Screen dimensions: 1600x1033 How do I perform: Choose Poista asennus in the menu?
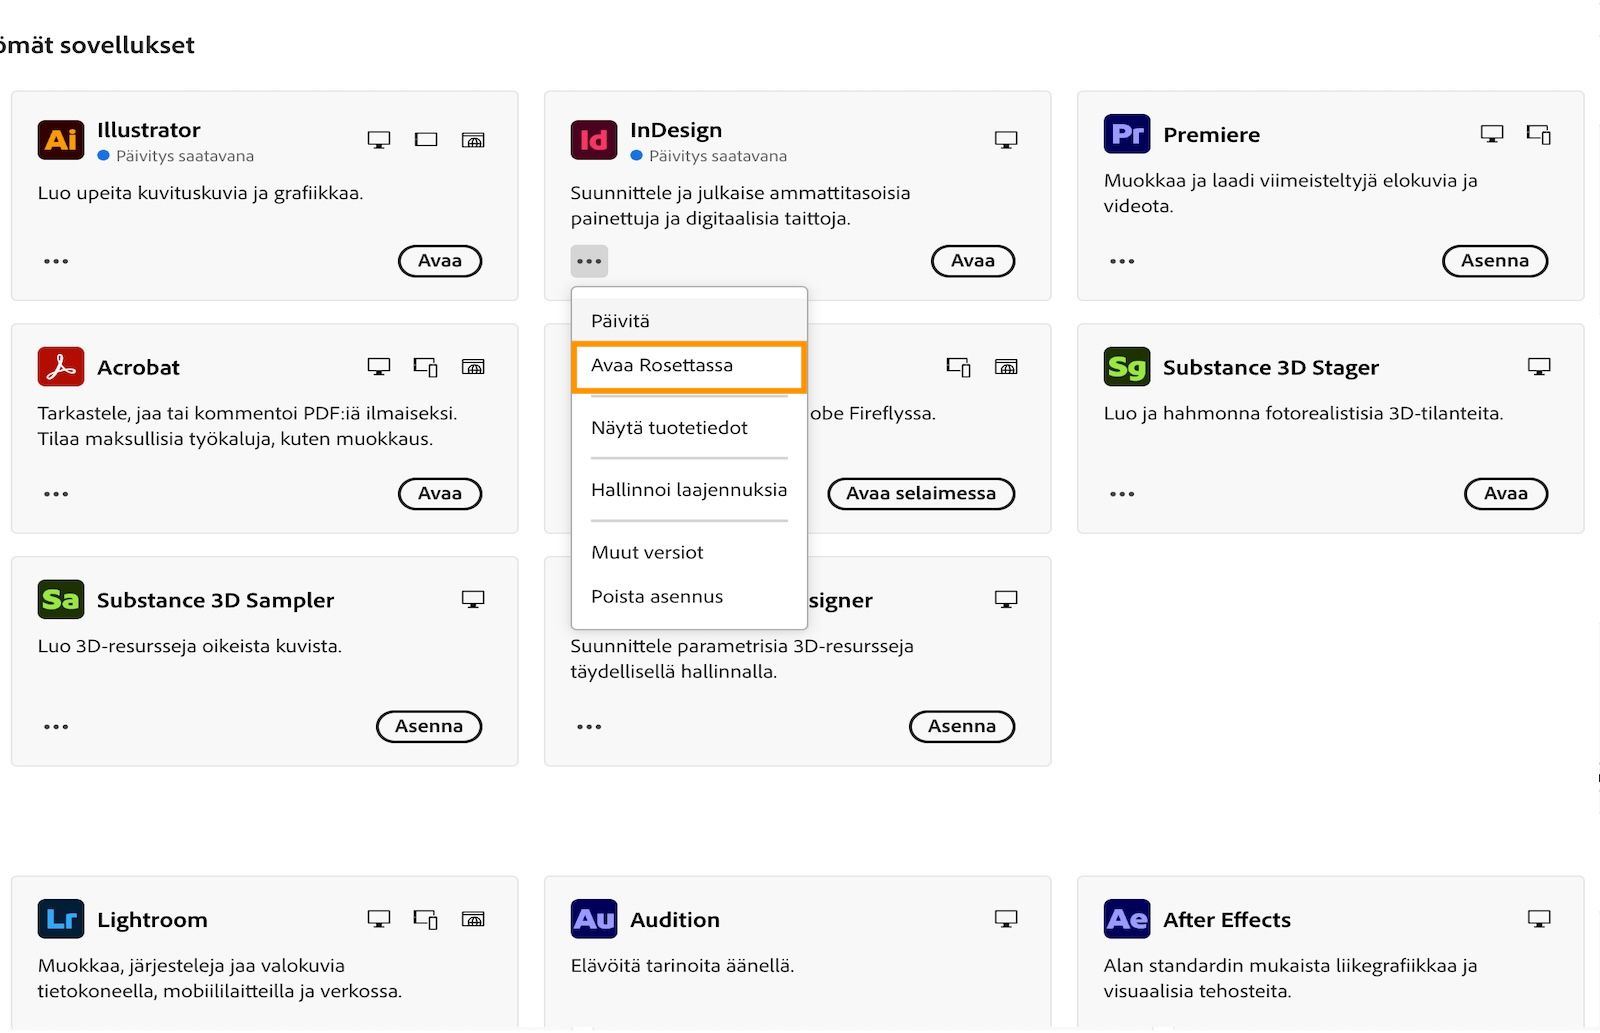coord(689,597)
